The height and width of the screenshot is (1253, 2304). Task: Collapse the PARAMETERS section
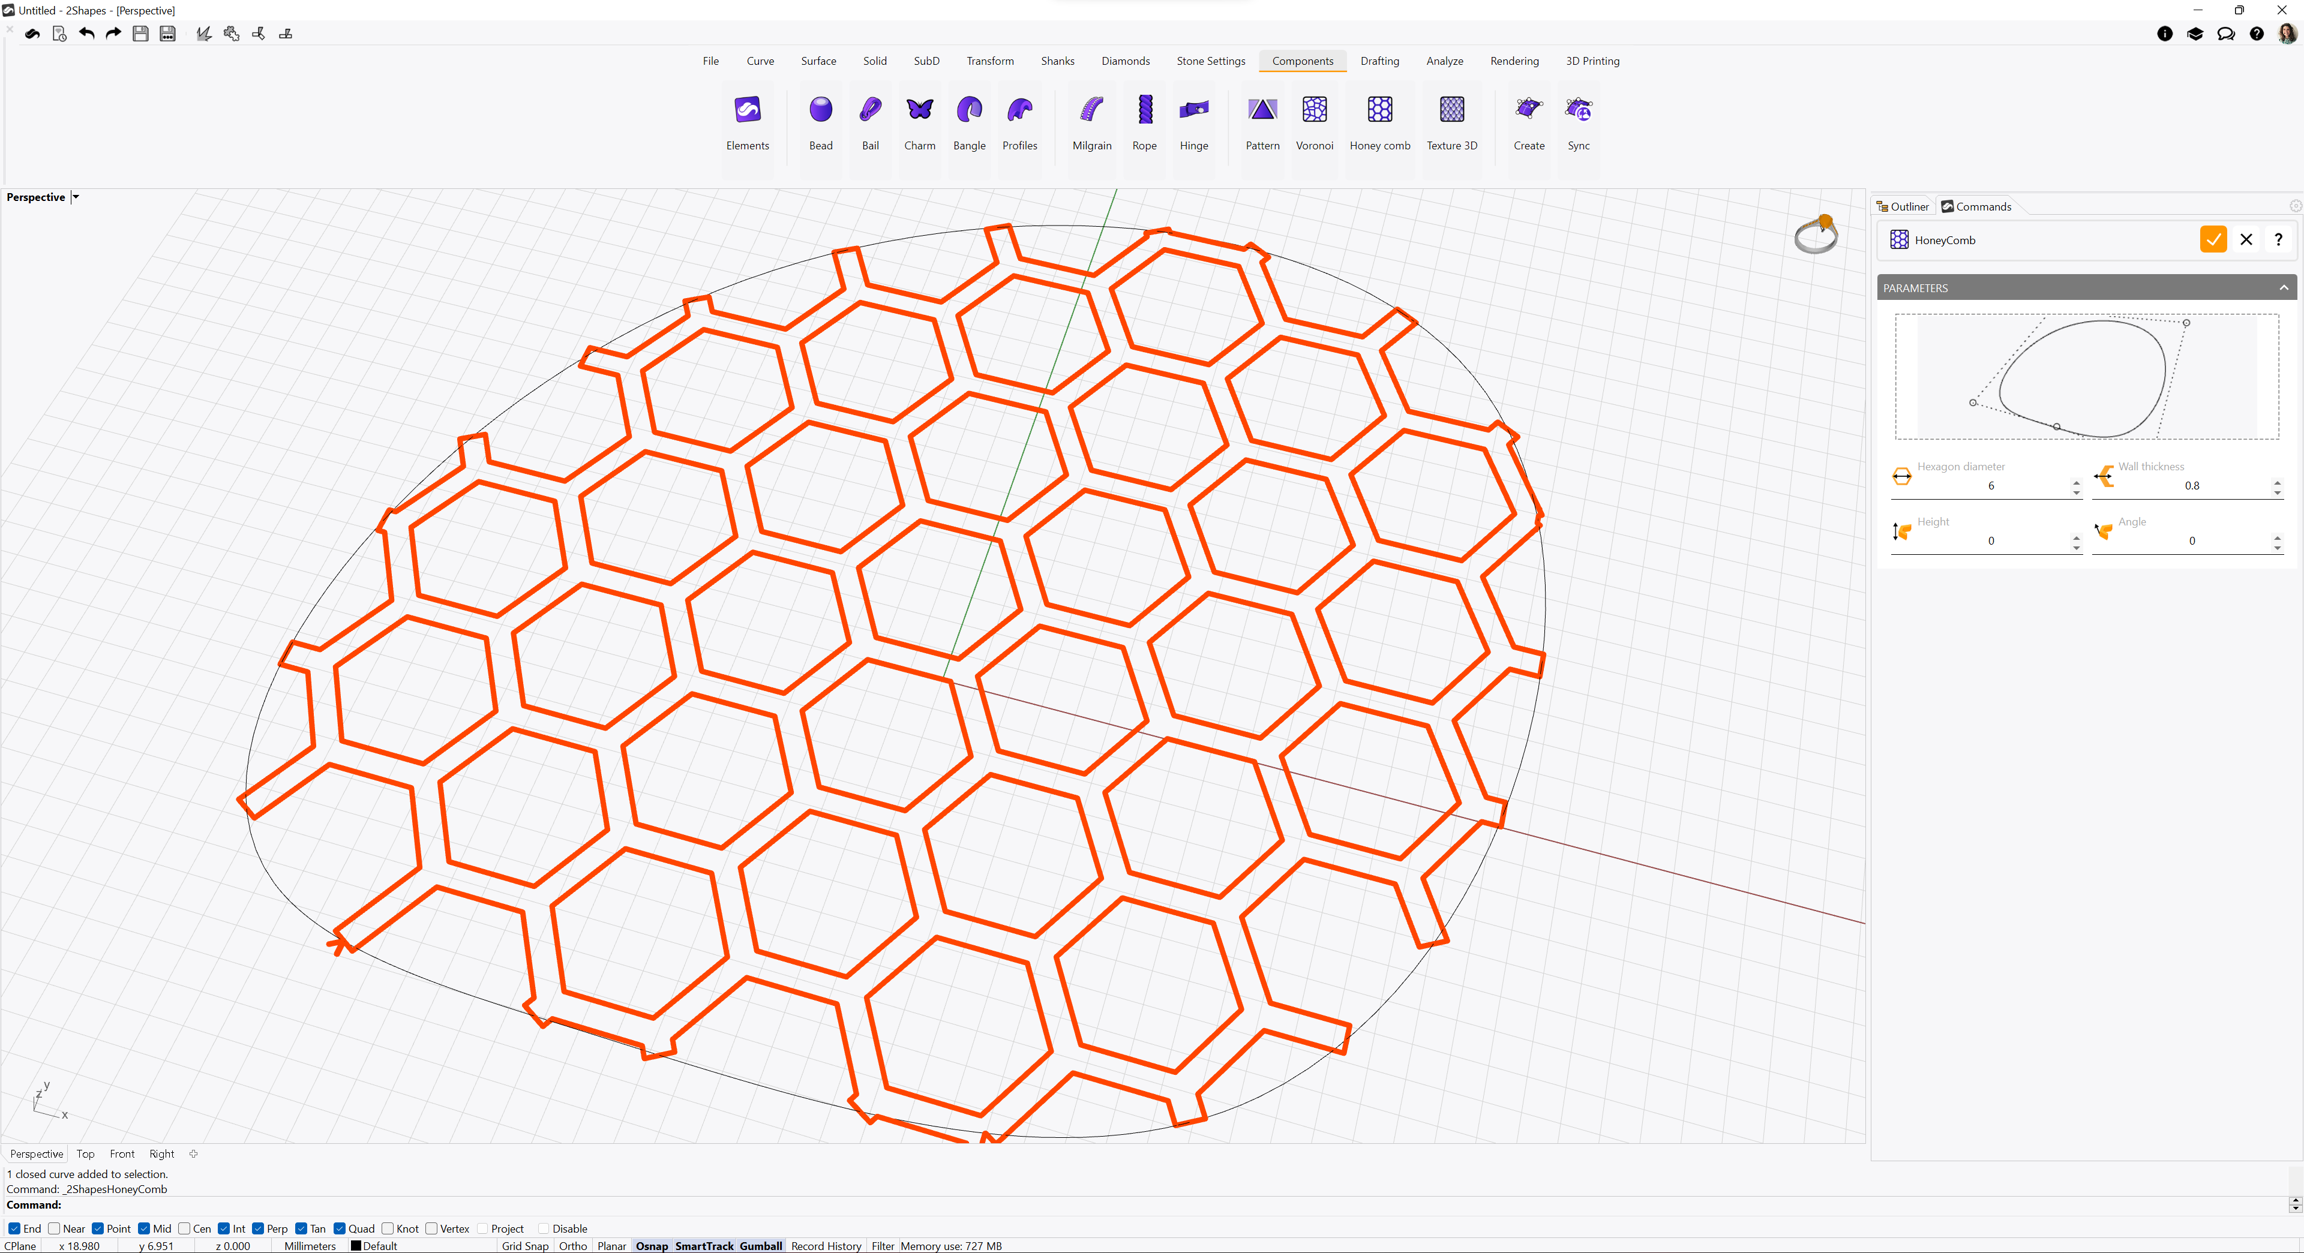(2284, 288)
